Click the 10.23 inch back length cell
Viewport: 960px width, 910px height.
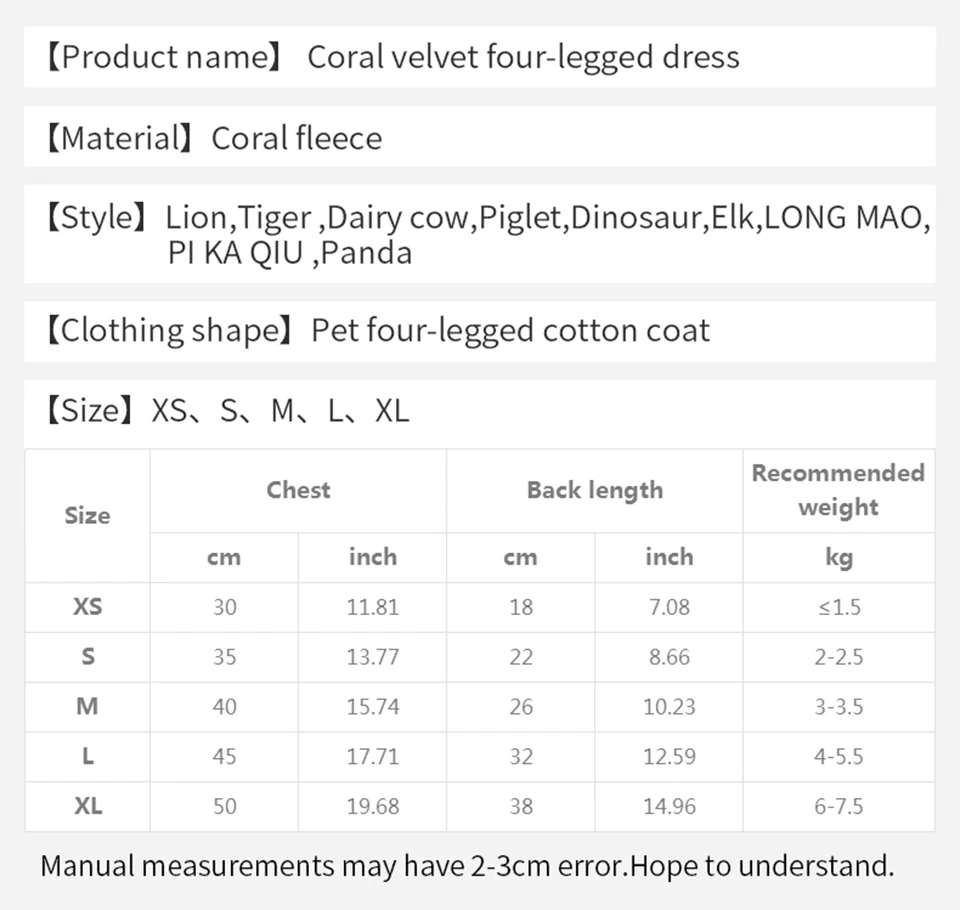669,707
